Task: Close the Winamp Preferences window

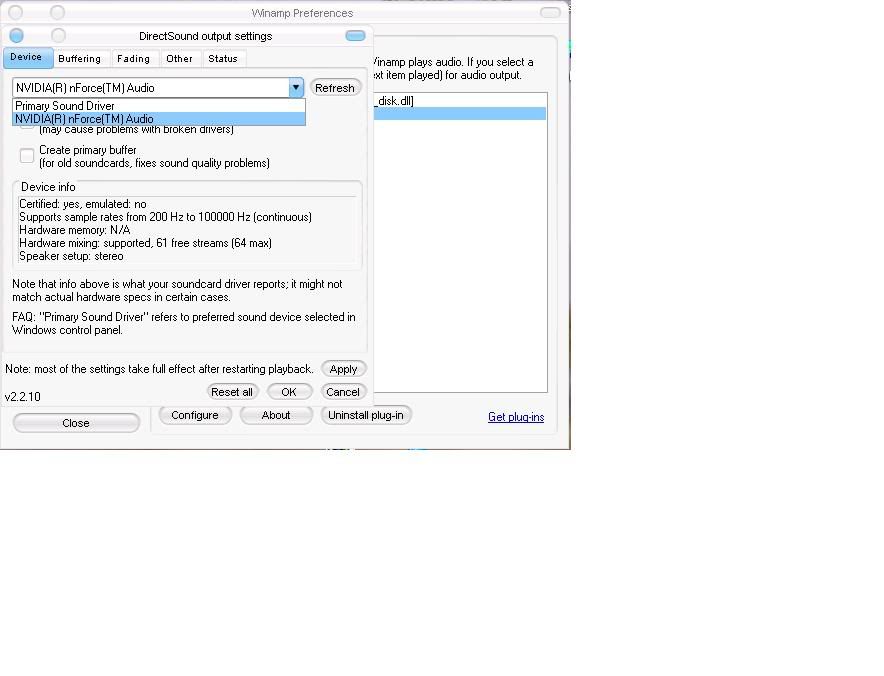Action: tap(76, 423)
